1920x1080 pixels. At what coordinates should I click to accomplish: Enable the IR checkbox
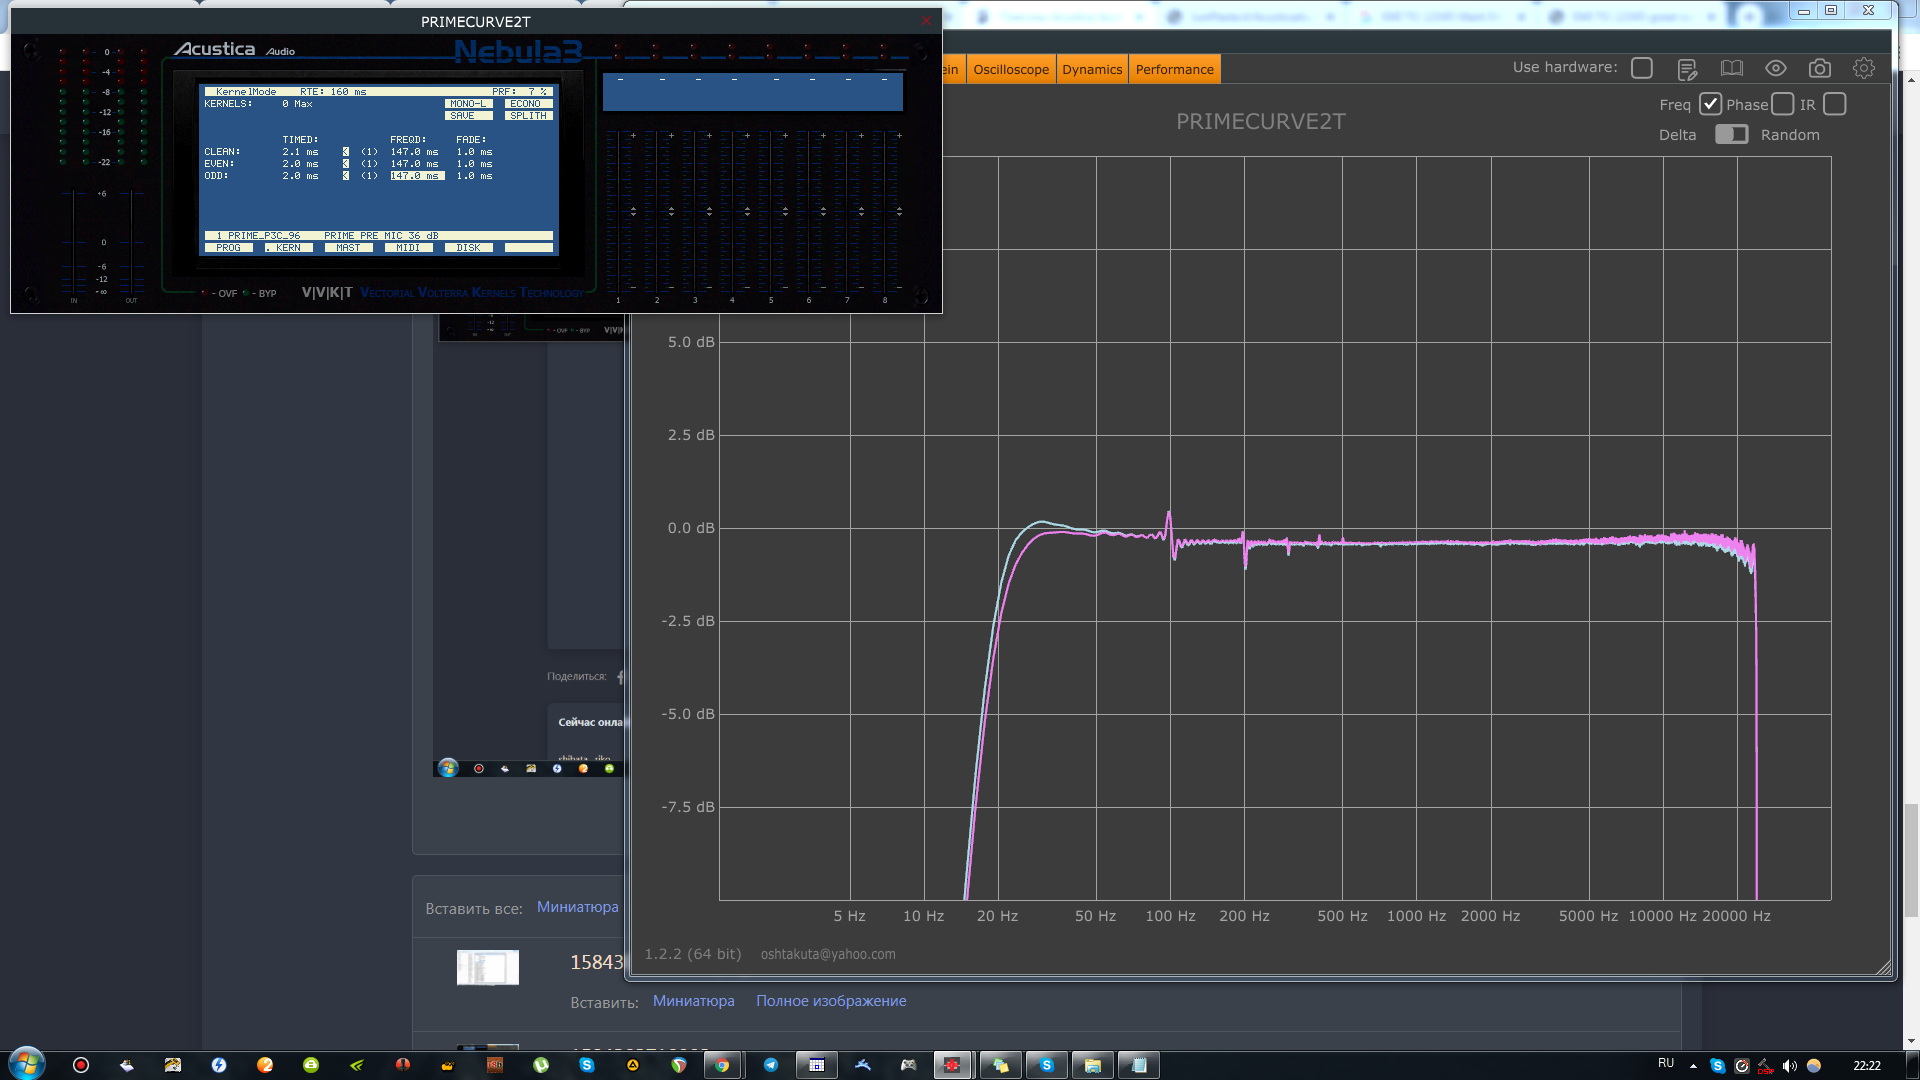click(1834, 104)
